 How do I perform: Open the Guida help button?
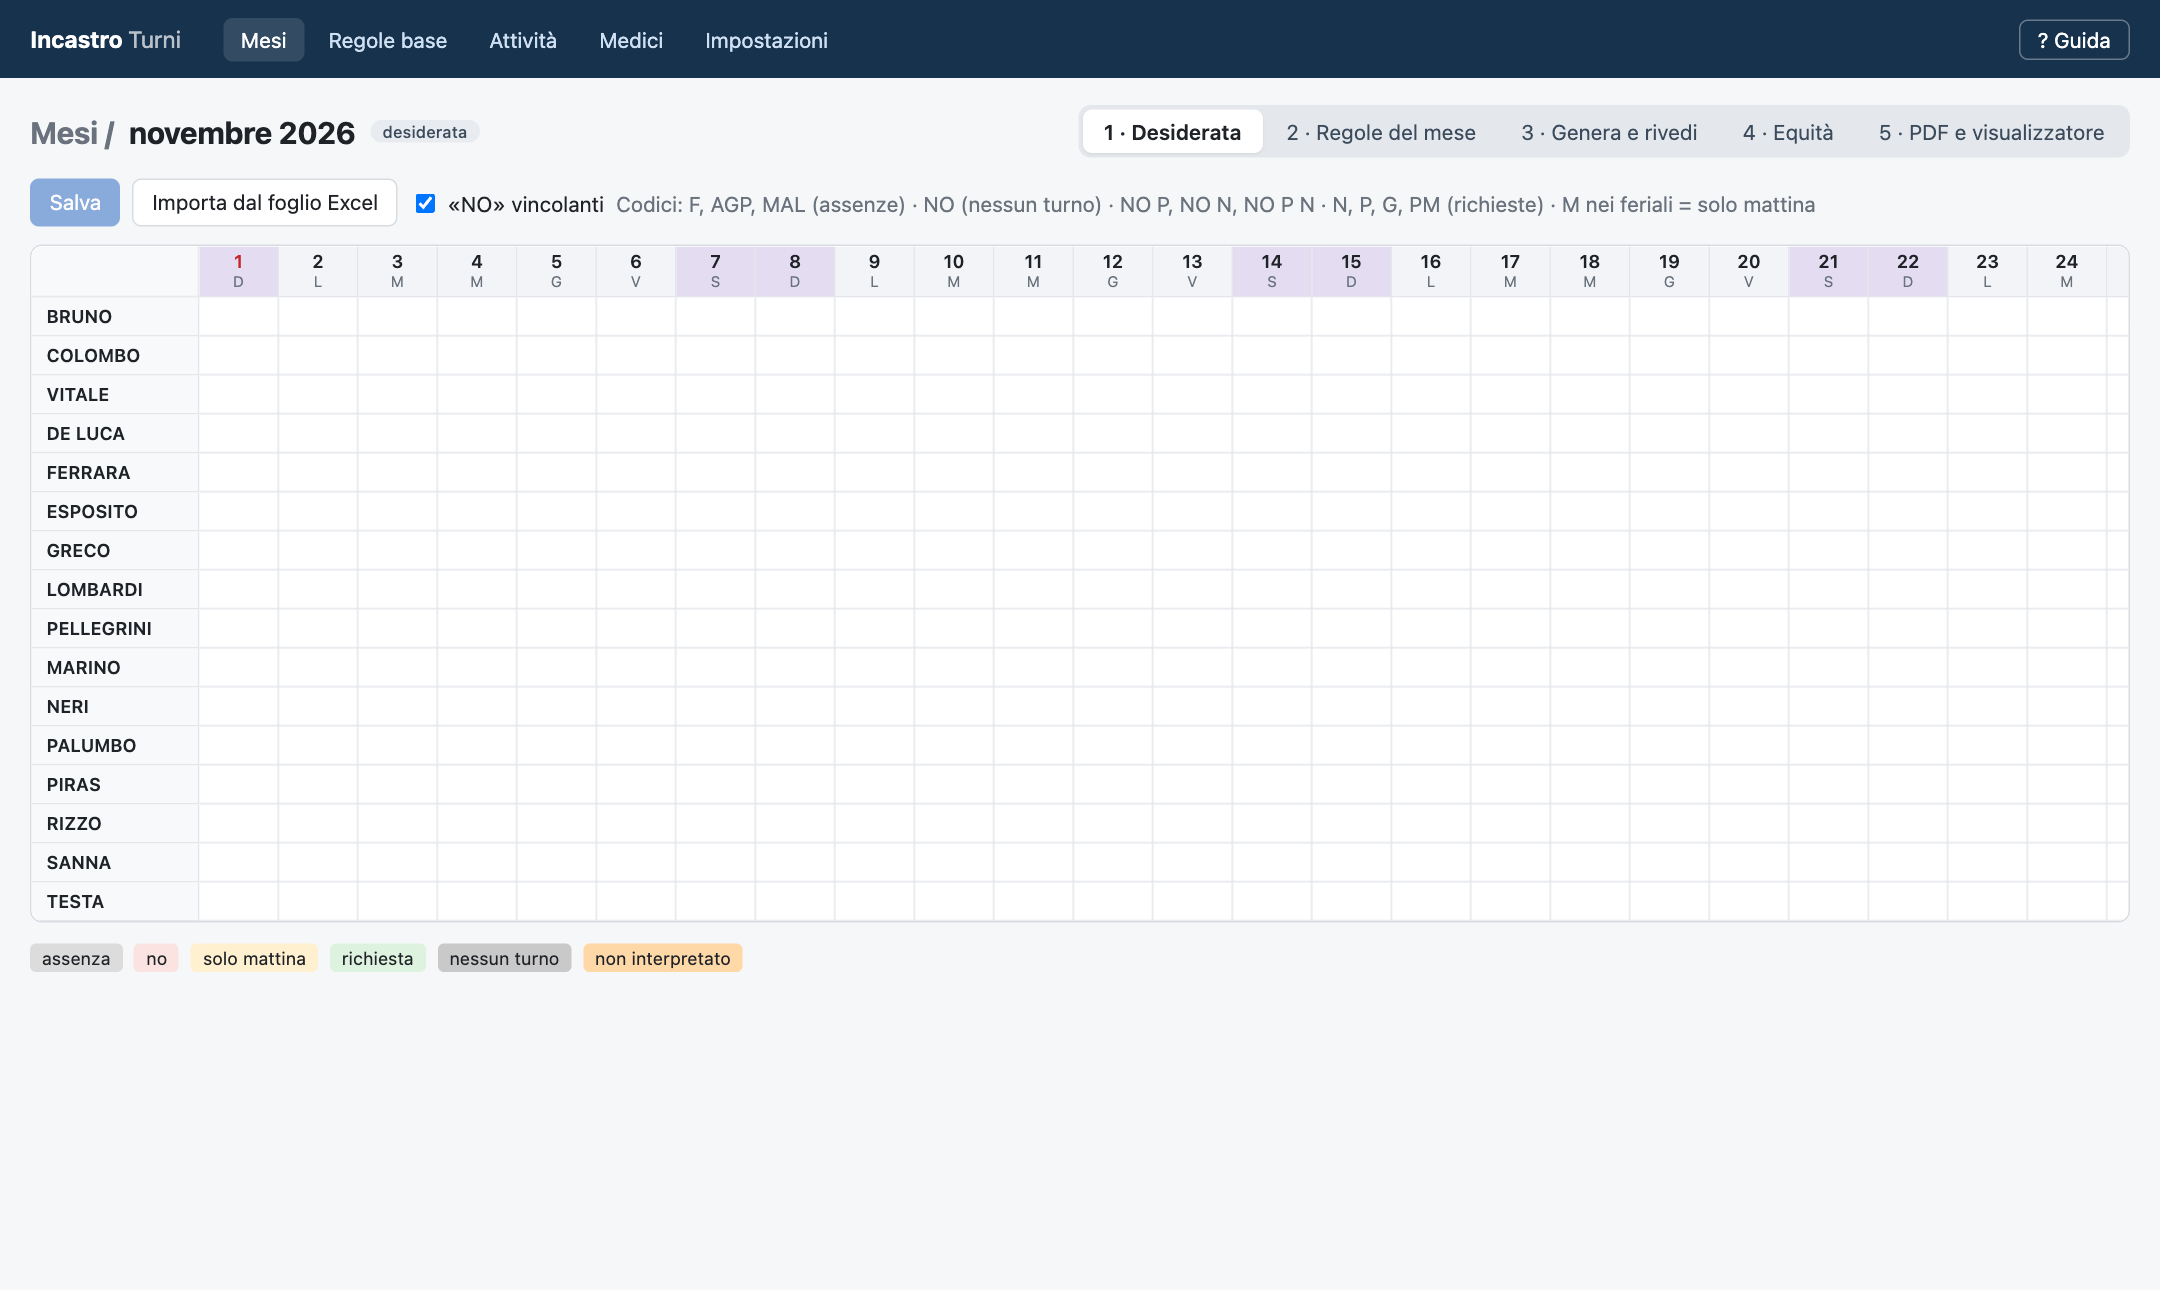pos(2074,40)
